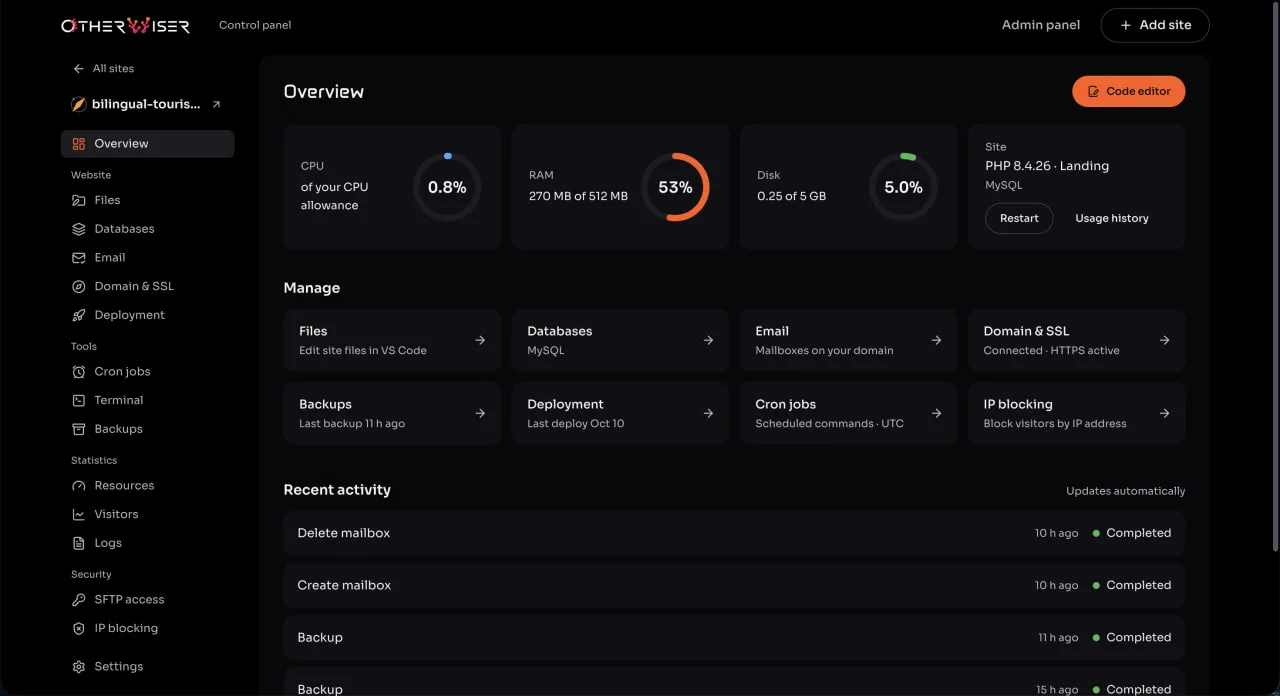Click the 'PHP 8.4.26 · Landing' text
Screen dimensions: 1280x696
(1047, 166)
